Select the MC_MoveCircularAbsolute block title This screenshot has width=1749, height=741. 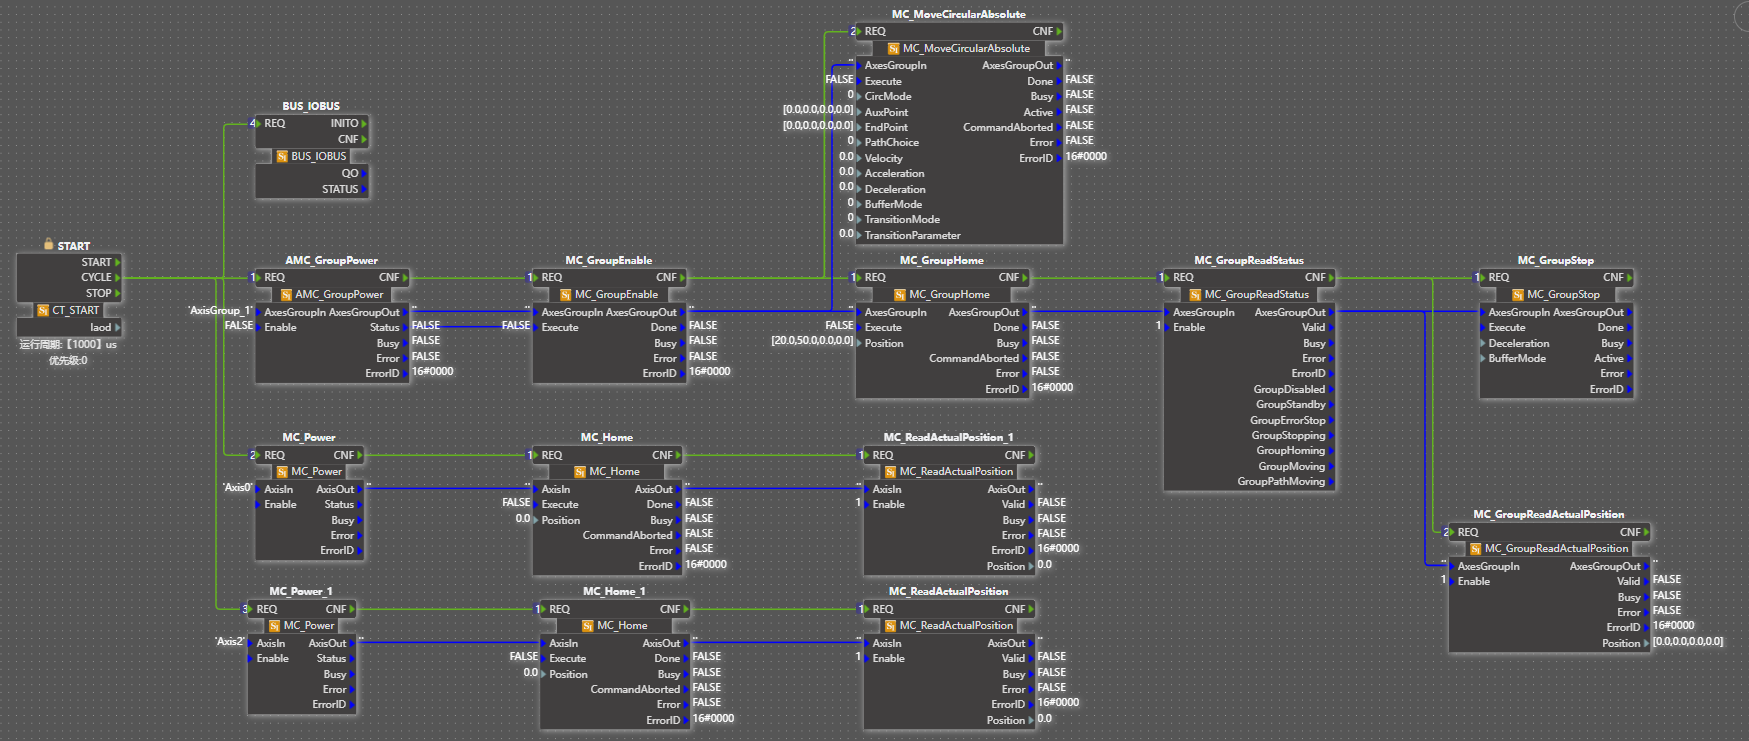point(959,15)
